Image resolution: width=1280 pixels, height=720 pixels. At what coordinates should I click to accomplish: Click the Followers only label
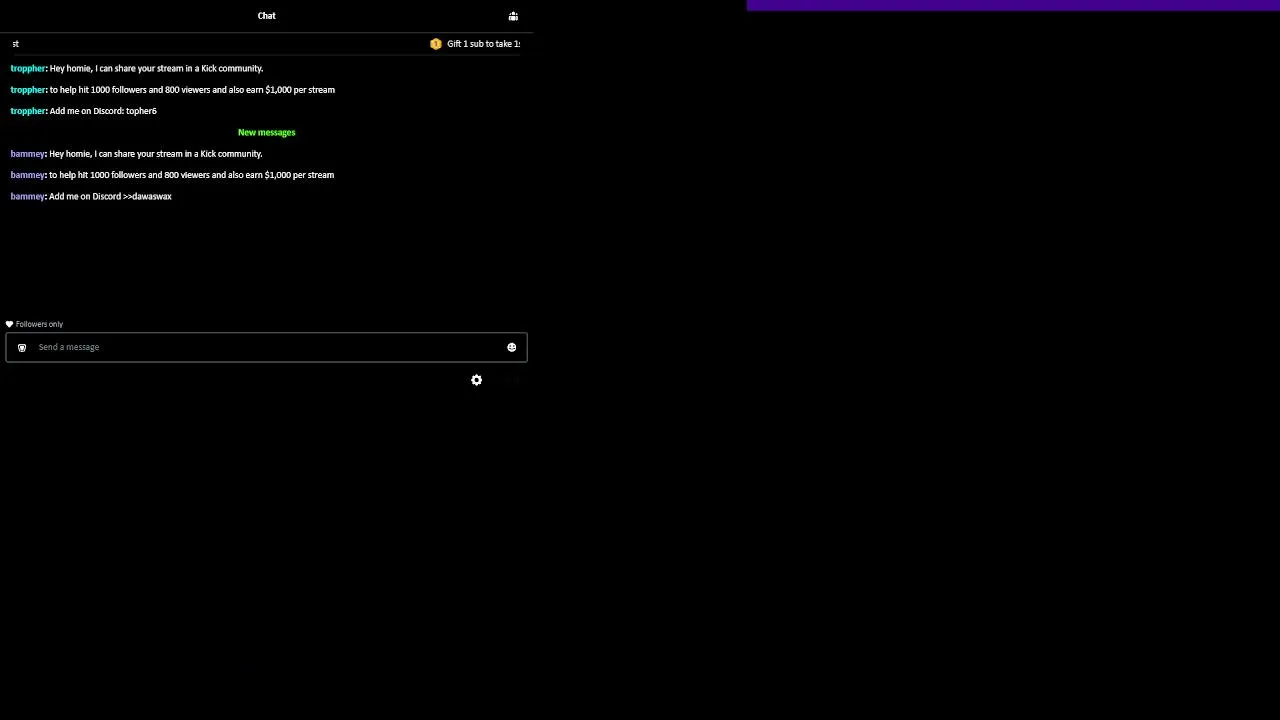click(39, 324)
